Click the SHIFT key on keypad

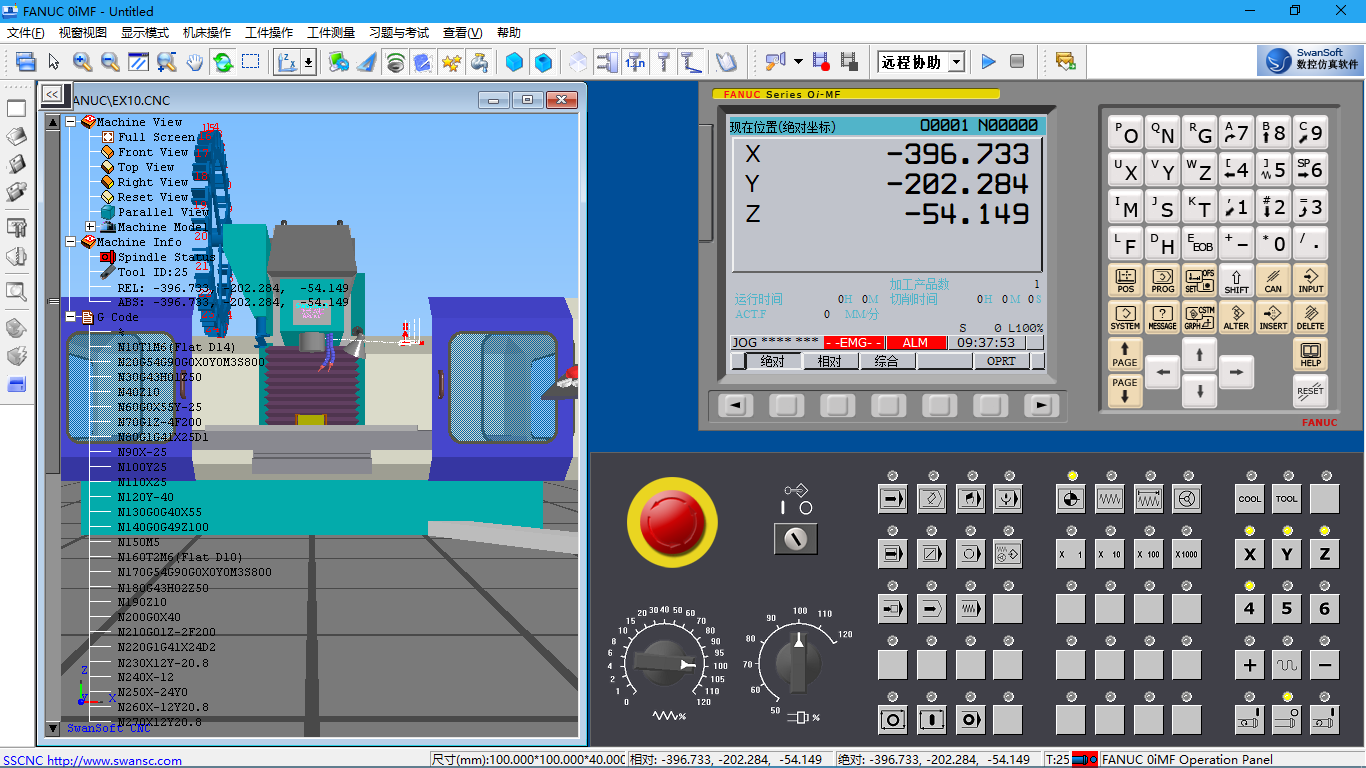point(1237,280)
